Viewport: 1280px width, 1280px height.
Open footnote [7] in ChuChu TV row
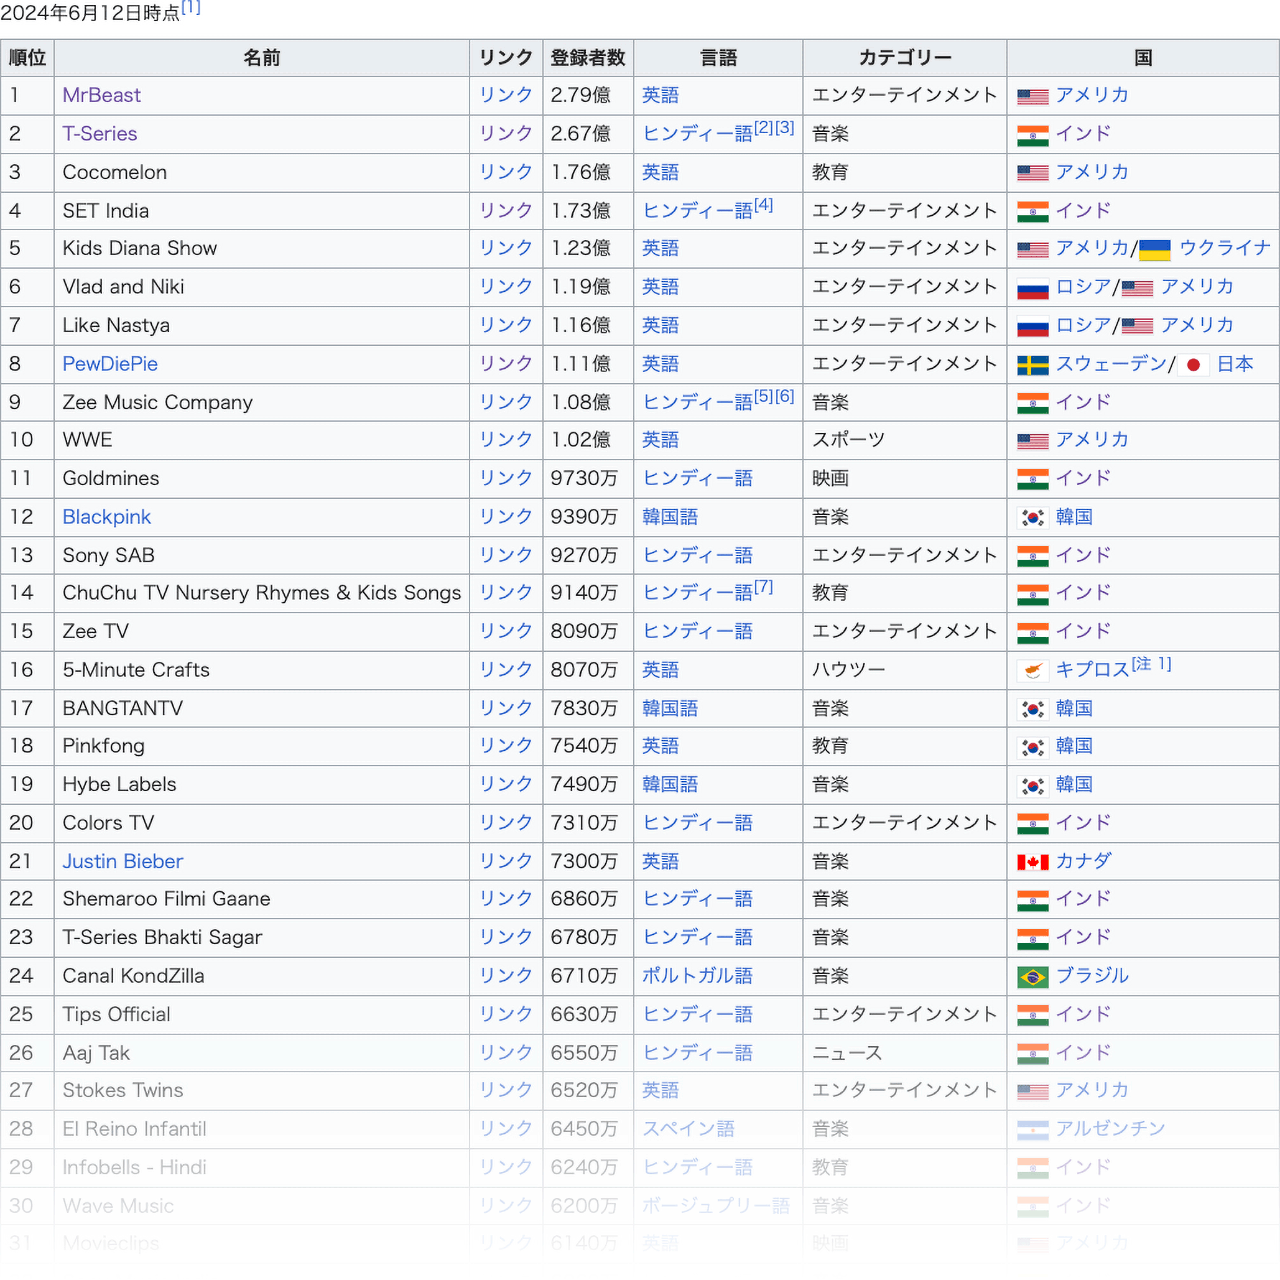764,587
